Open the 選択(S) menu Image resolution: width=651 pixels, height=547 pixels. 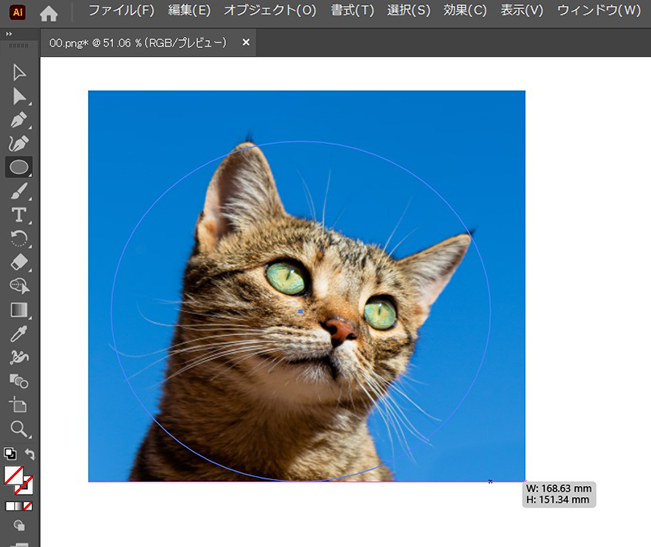pyautogui.click(x=409, y=10)
